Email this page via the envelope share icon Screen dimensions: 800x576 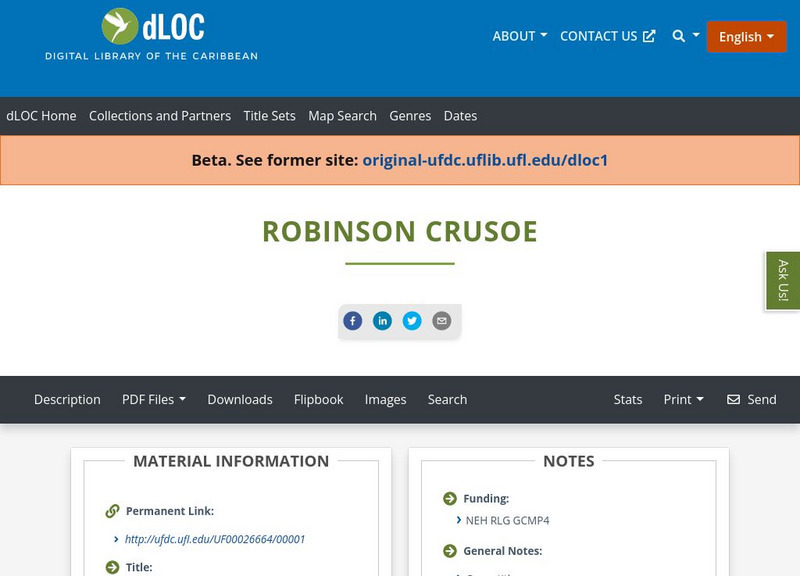tap(441, 321)
